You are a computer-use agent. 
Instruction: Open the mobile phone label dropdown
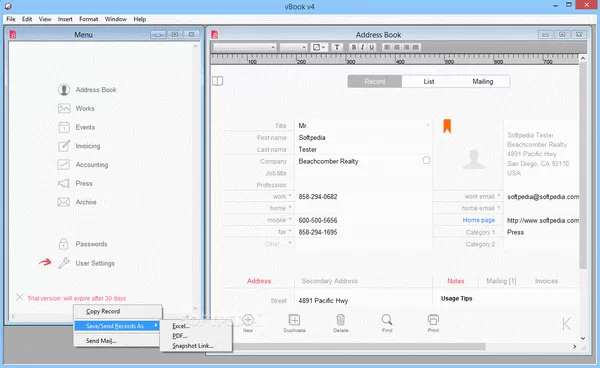coord(290,219)
